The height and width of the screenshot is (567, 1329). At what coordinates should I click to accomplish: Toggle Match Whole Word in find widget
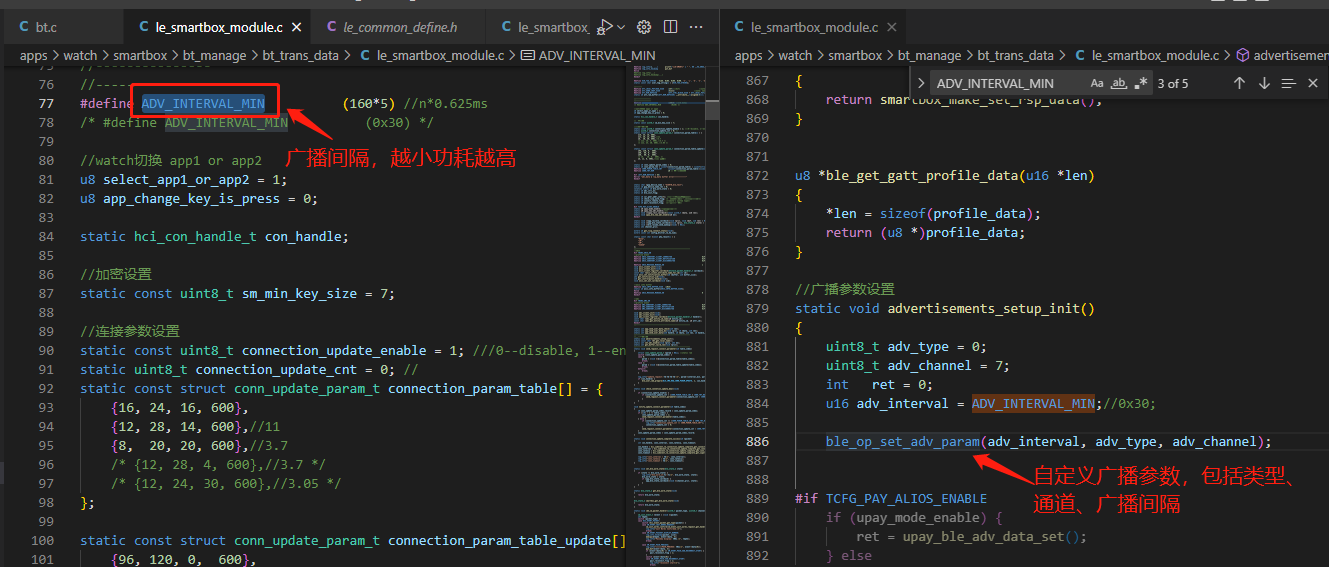click(x=1120, y=83)
